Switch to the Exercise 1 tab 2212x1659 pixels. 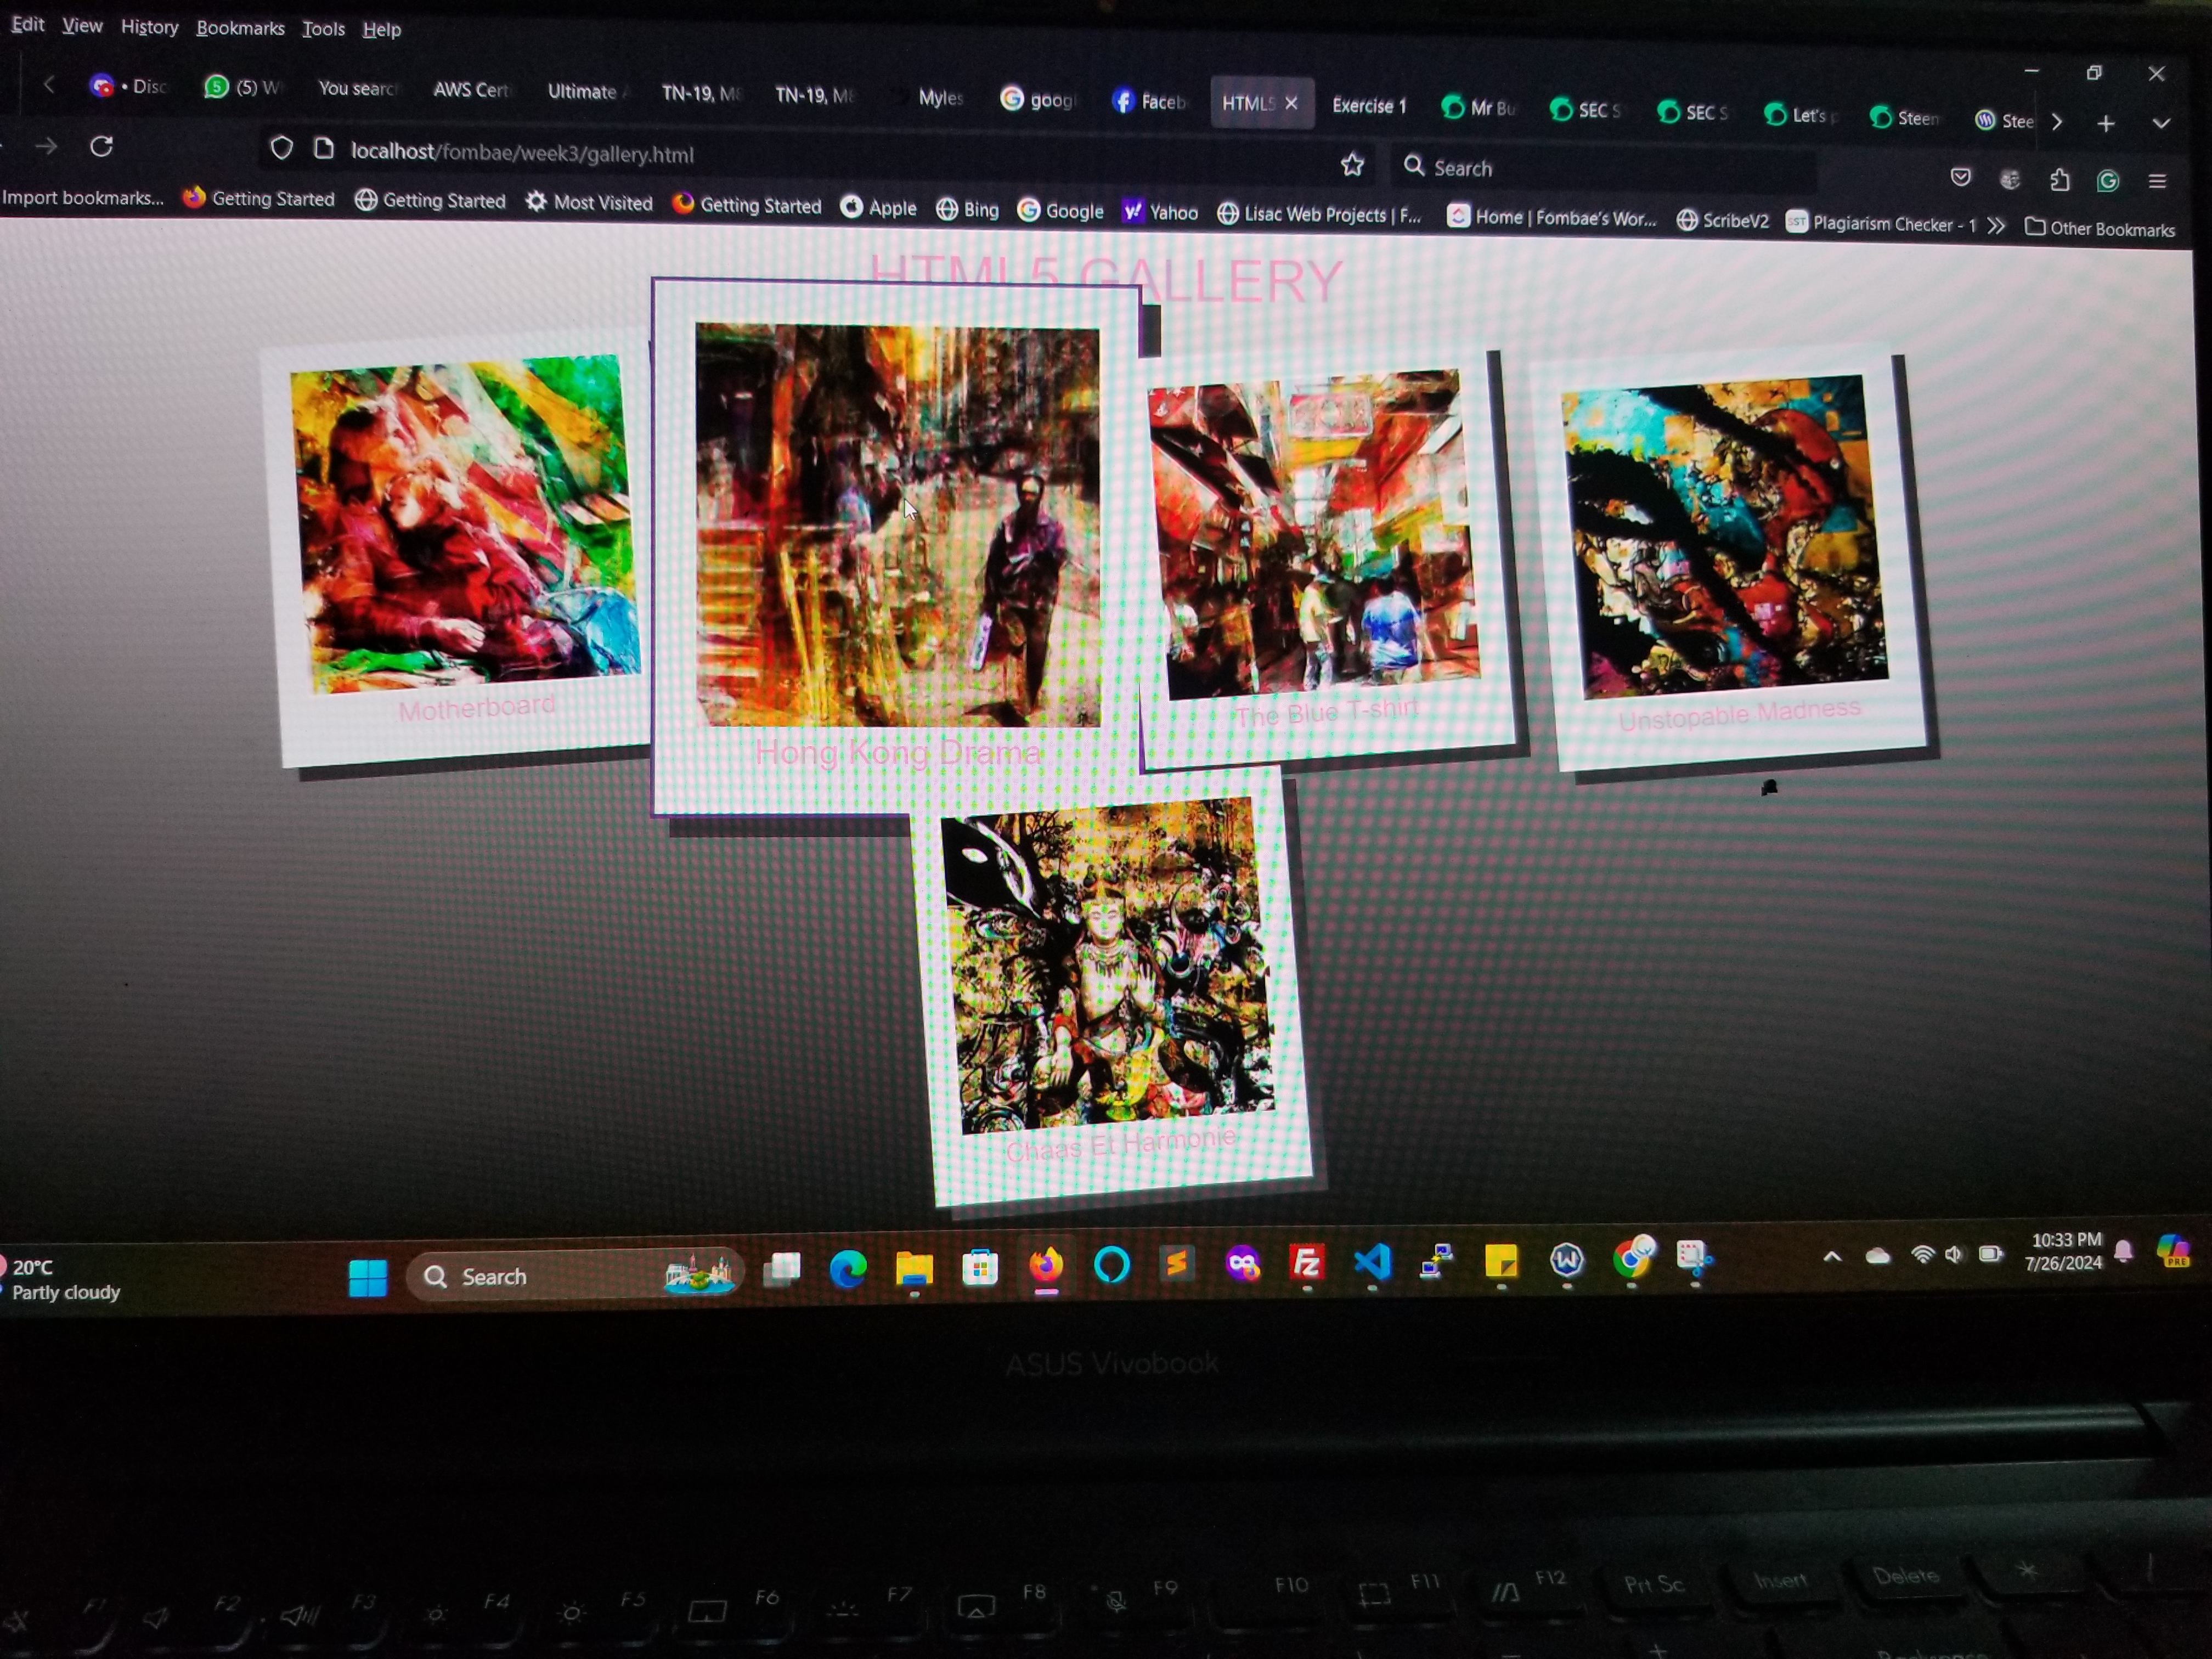1369,106
